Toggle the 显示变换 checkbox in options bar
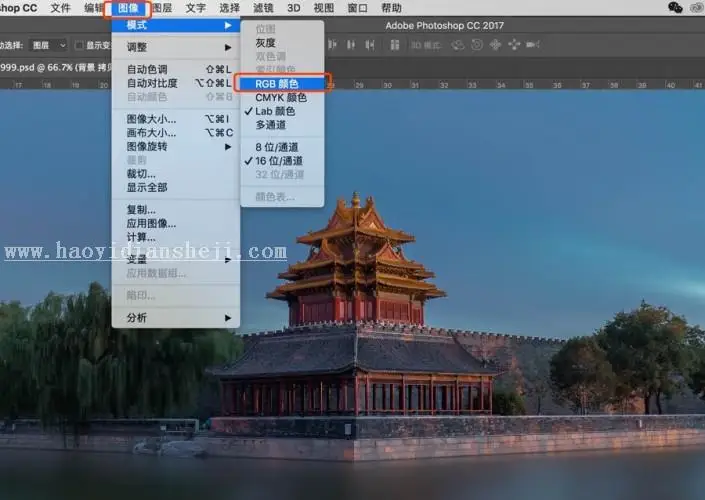705x500 pixels. tap(79, 45)
